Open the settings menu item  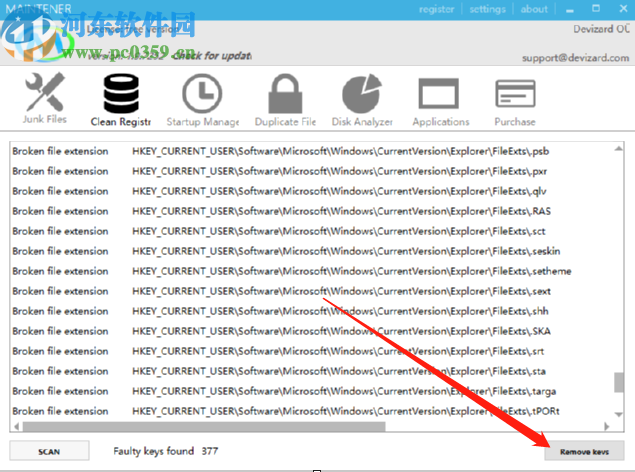tap(488, 9)
